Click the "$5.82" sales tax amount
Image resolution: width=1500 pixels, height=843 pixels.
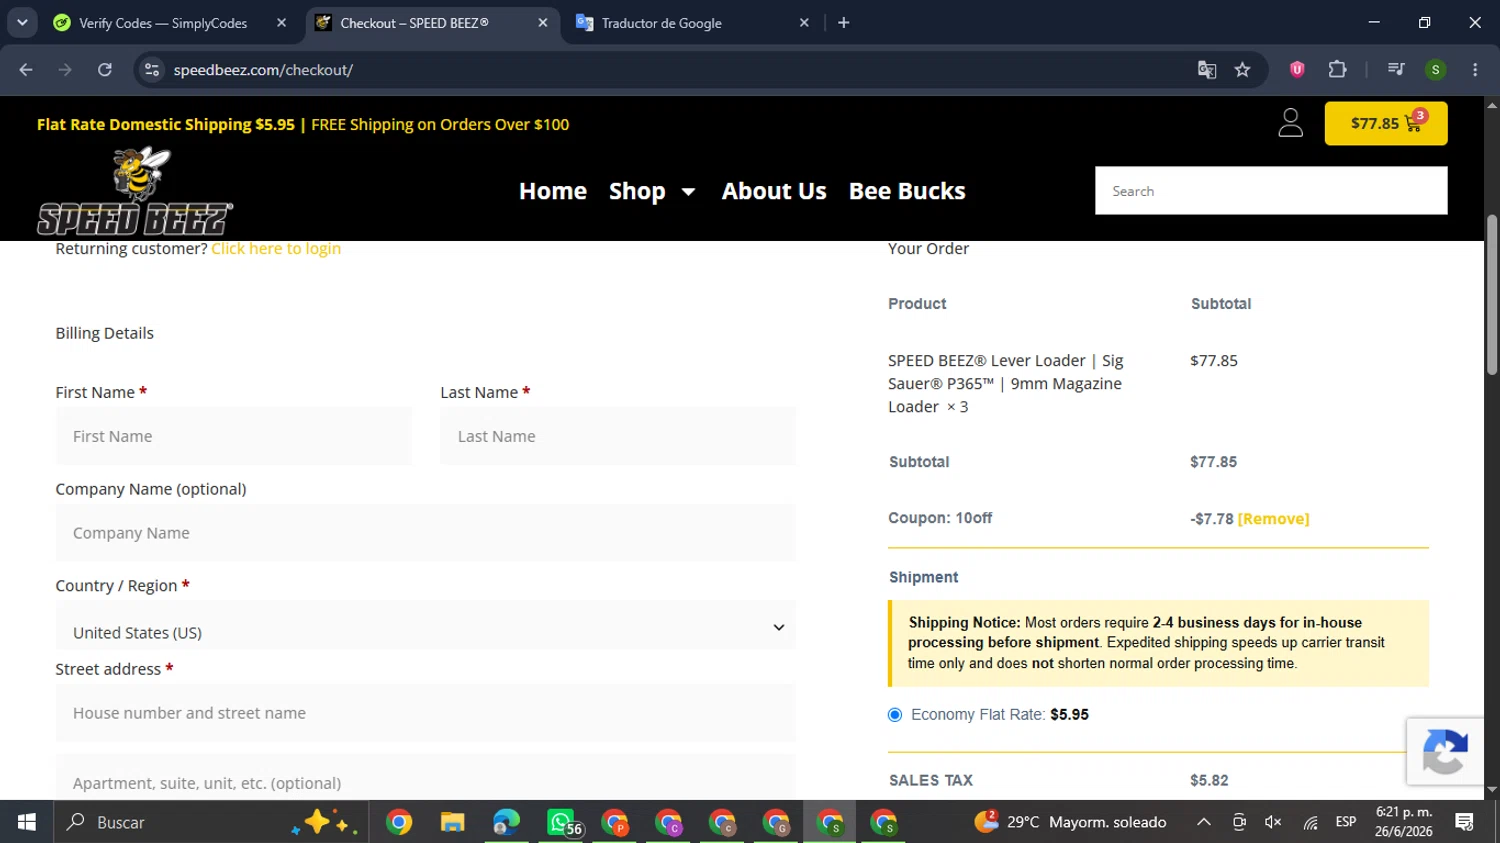pos(1209,780)
